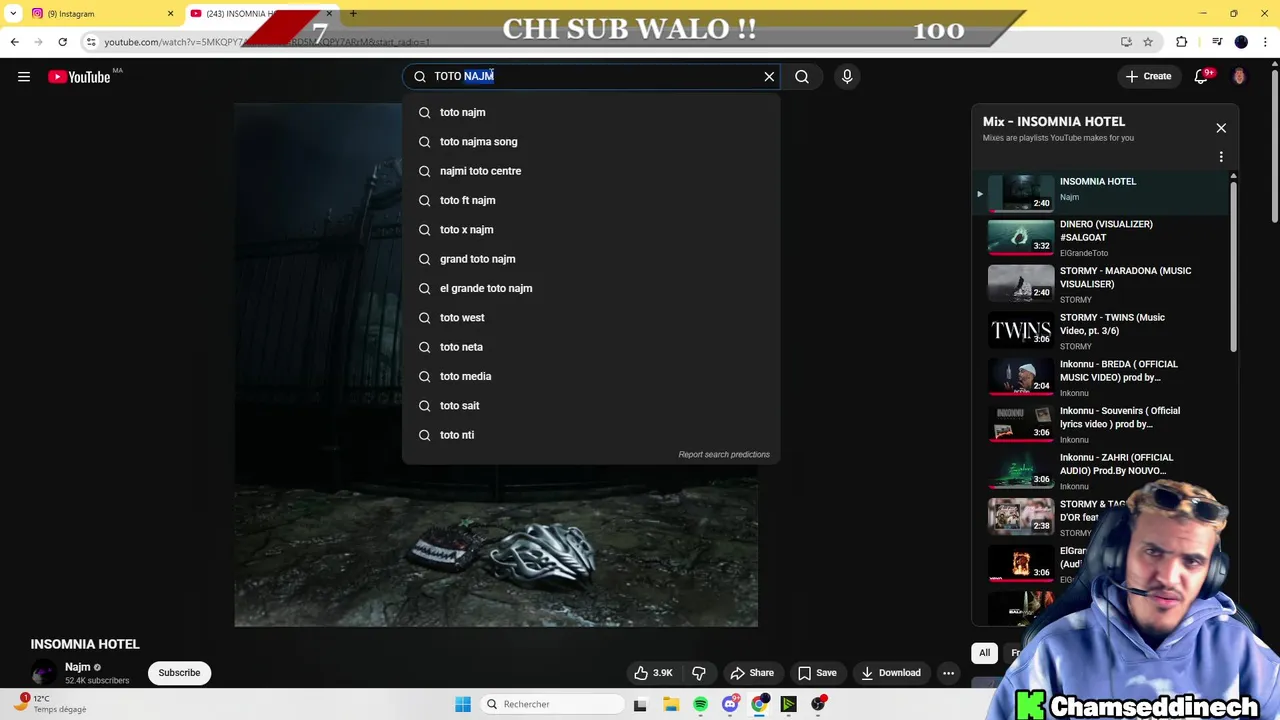Open the Chrome menu three dots
The width and height of the screenshot is (1280, 720).
point(1267,42)
